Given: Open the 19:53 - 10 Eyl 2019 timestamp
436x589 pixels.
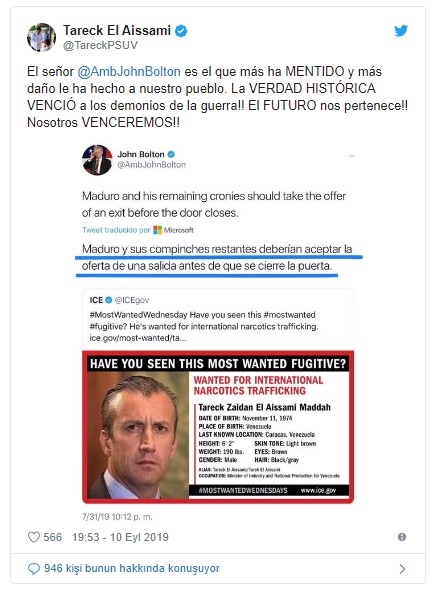Looking at the screenshot, I should [x=120, y=537].
